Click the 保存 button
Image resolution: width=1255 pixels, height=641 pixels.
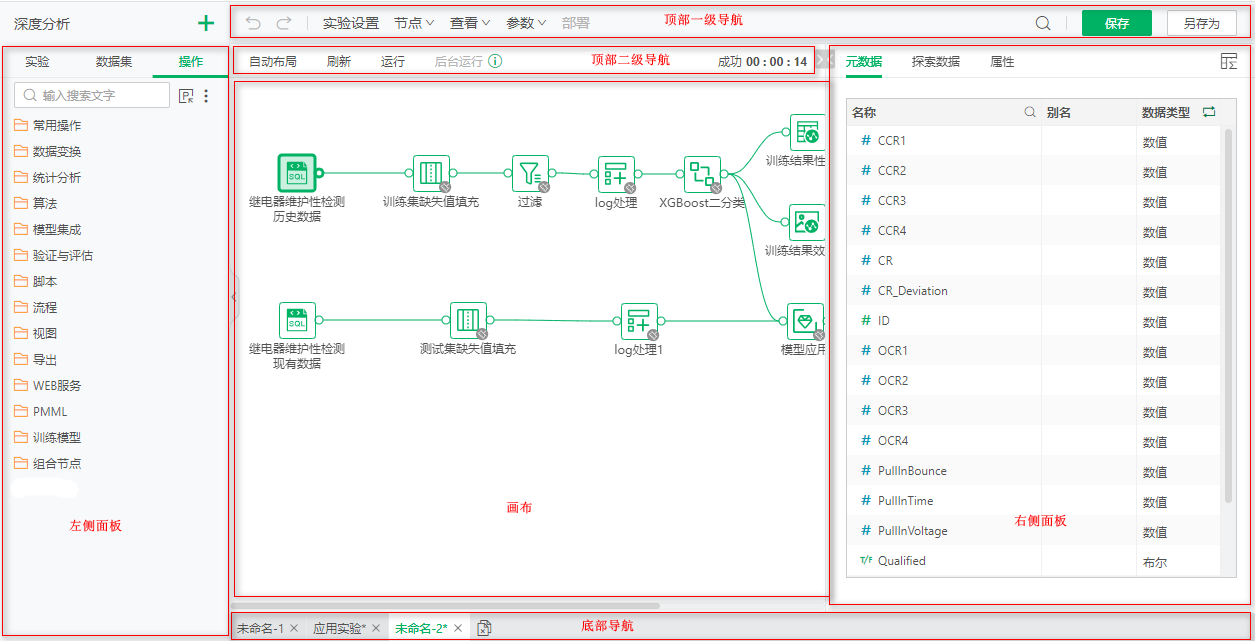pos(1116,22)
